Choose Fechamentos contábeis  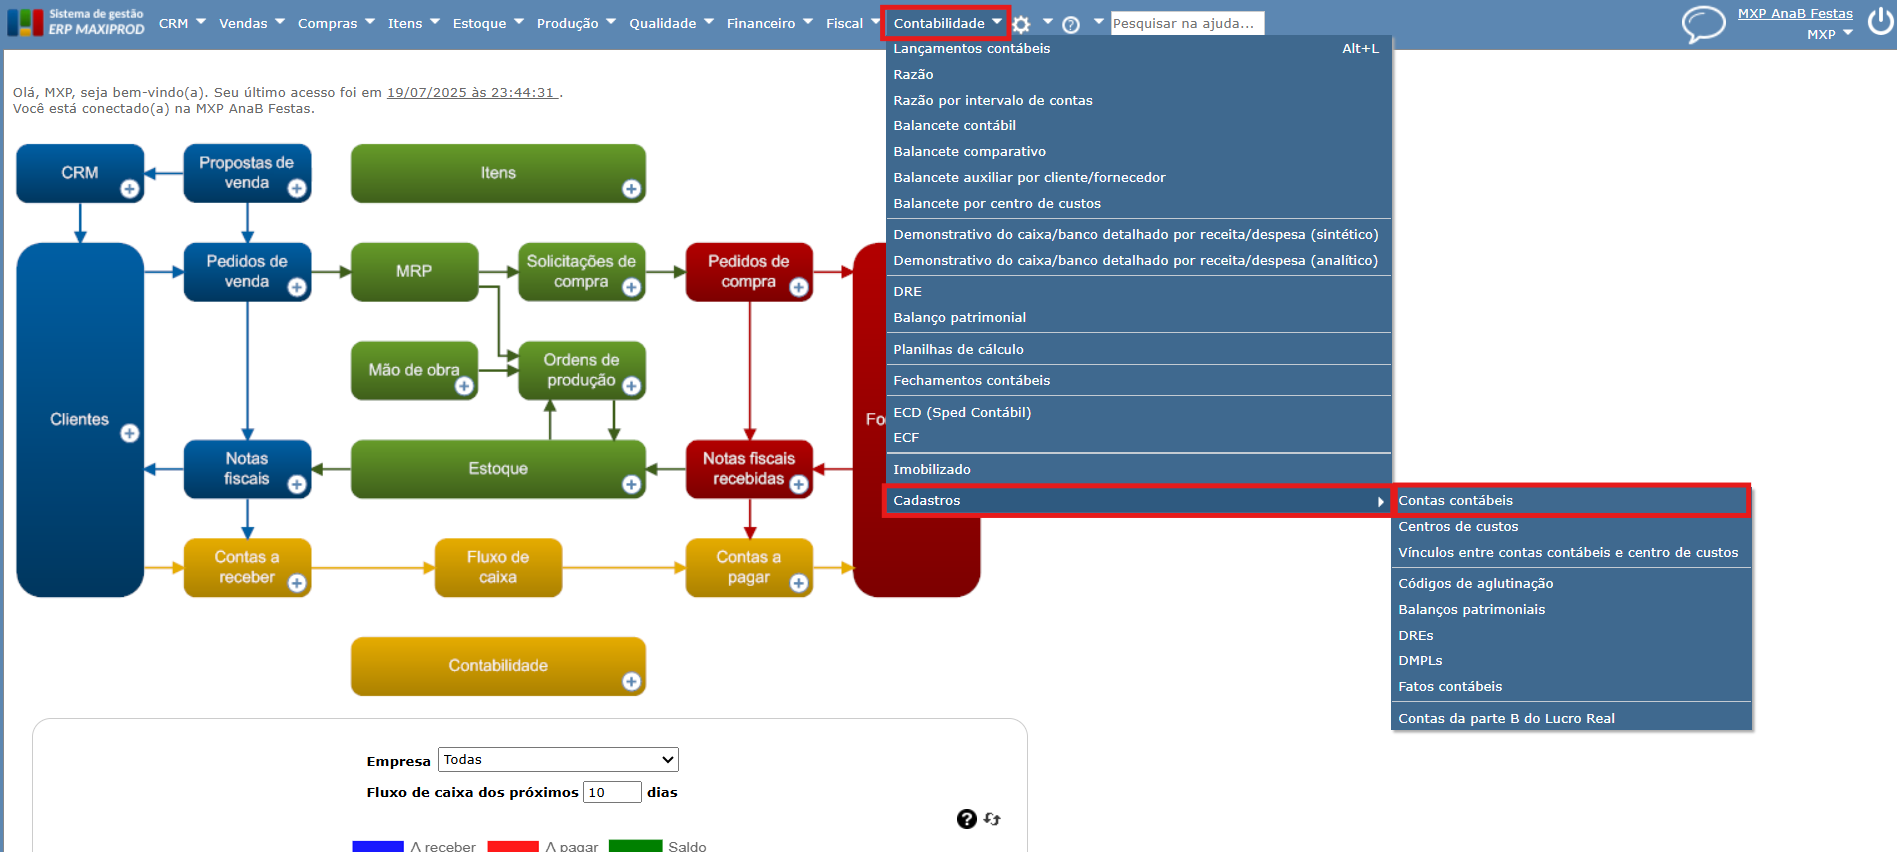tap(1138, 380)
